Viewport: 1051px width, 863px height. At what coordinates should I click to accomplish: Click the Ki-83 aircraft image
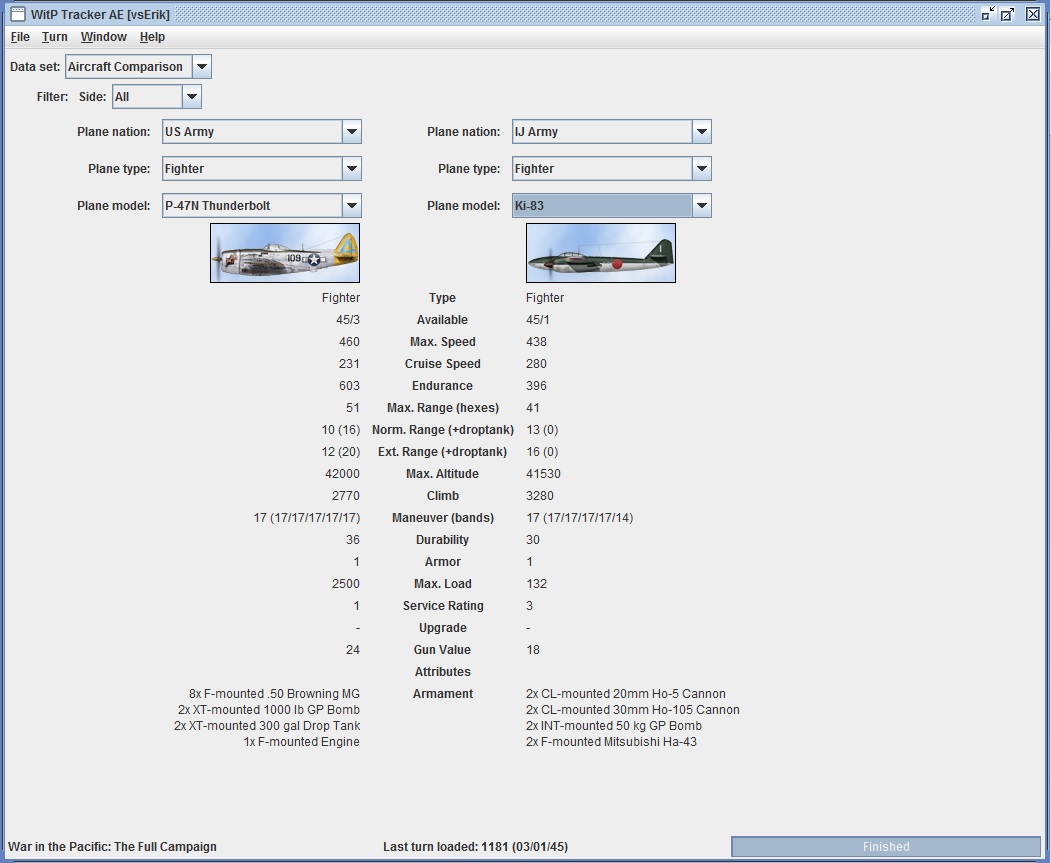[x=601, y=253]
